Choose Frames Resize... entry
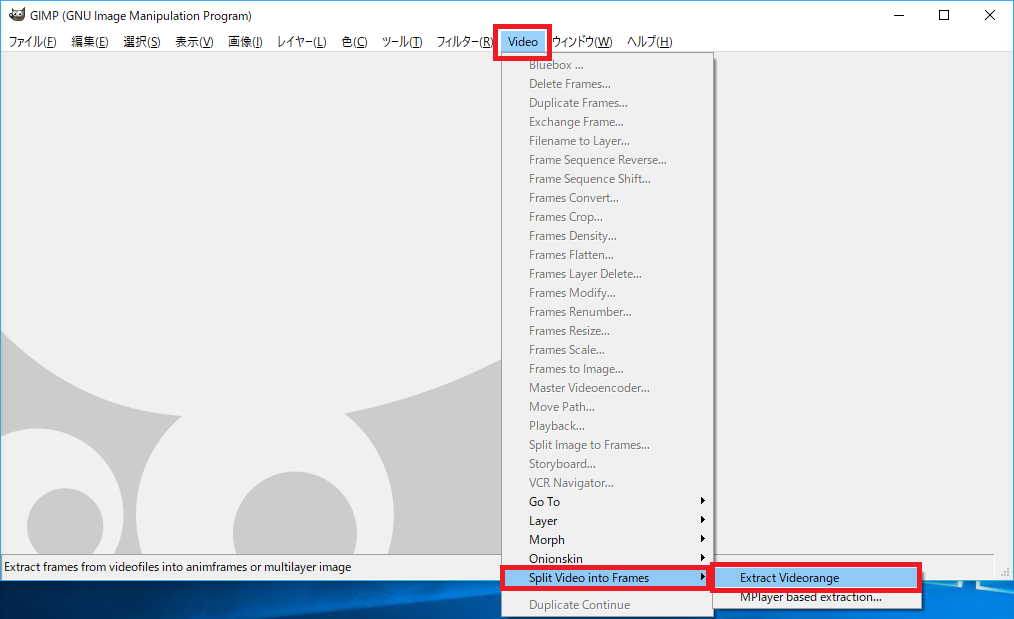This screenshot has height=619, width=1014. click(x=607, y=331)
